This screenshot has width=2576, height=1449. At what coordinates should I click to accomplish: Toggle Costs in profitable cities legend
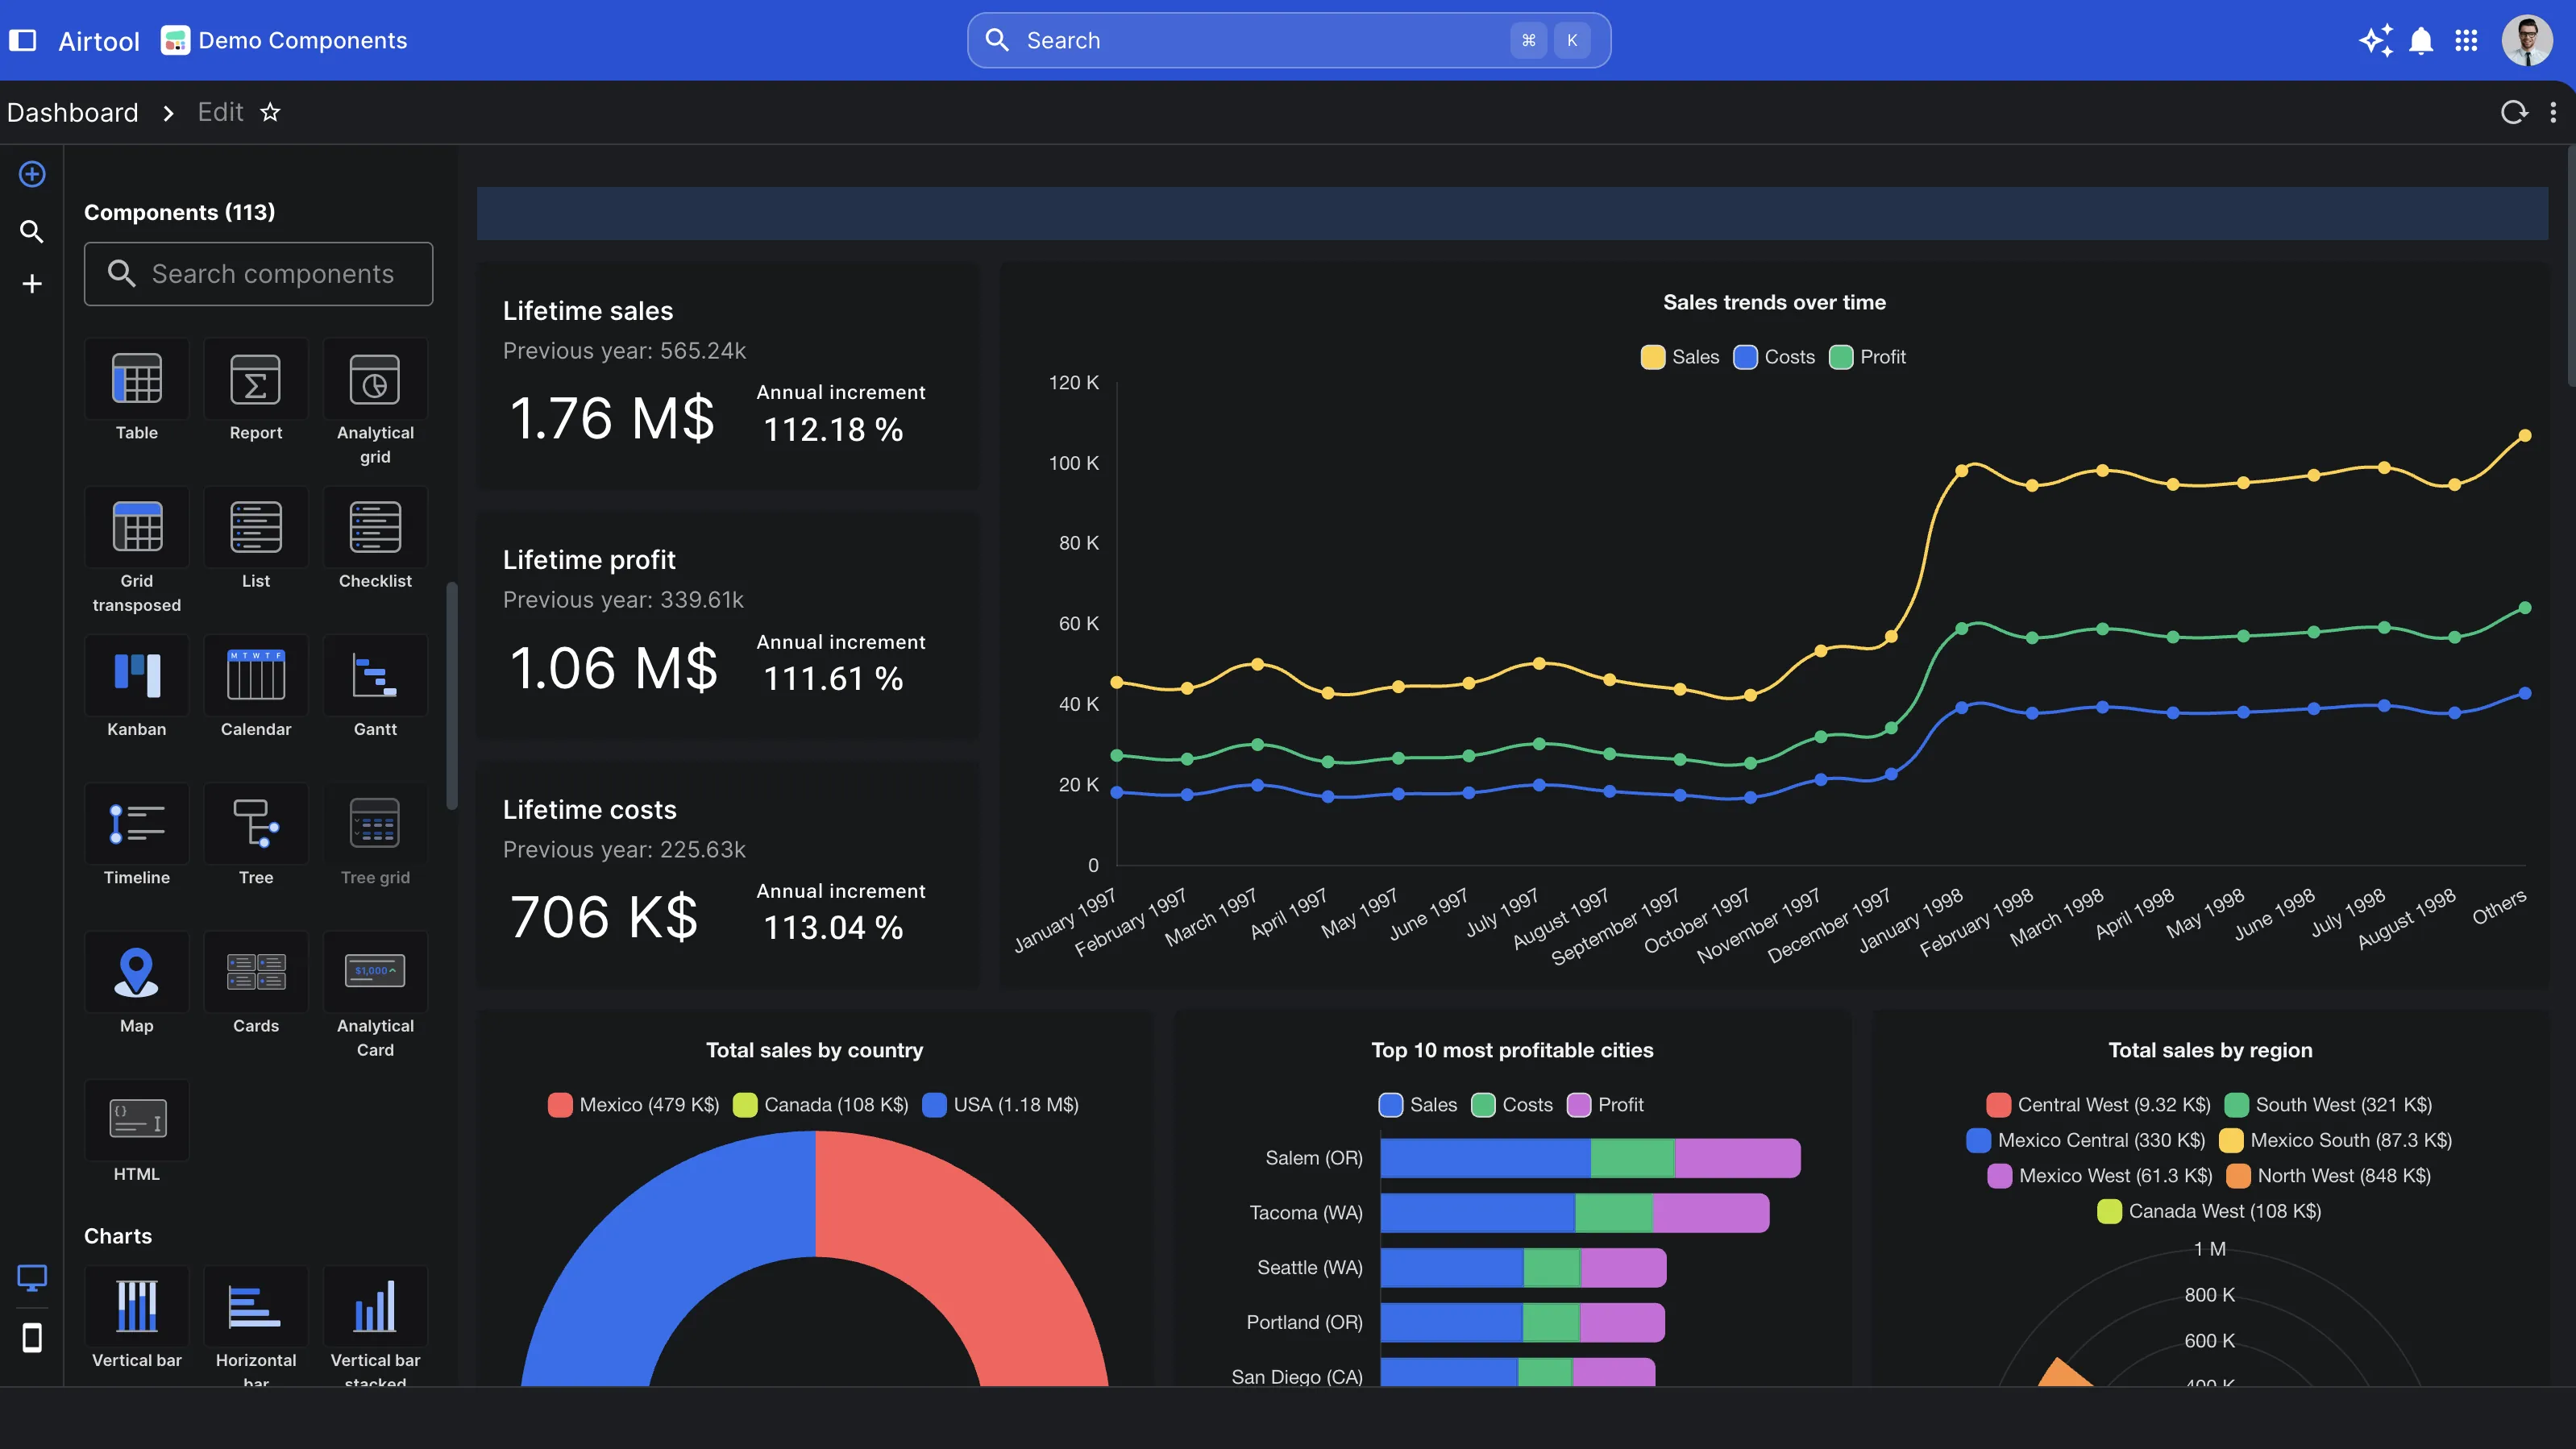[x=1512, y=1105]
